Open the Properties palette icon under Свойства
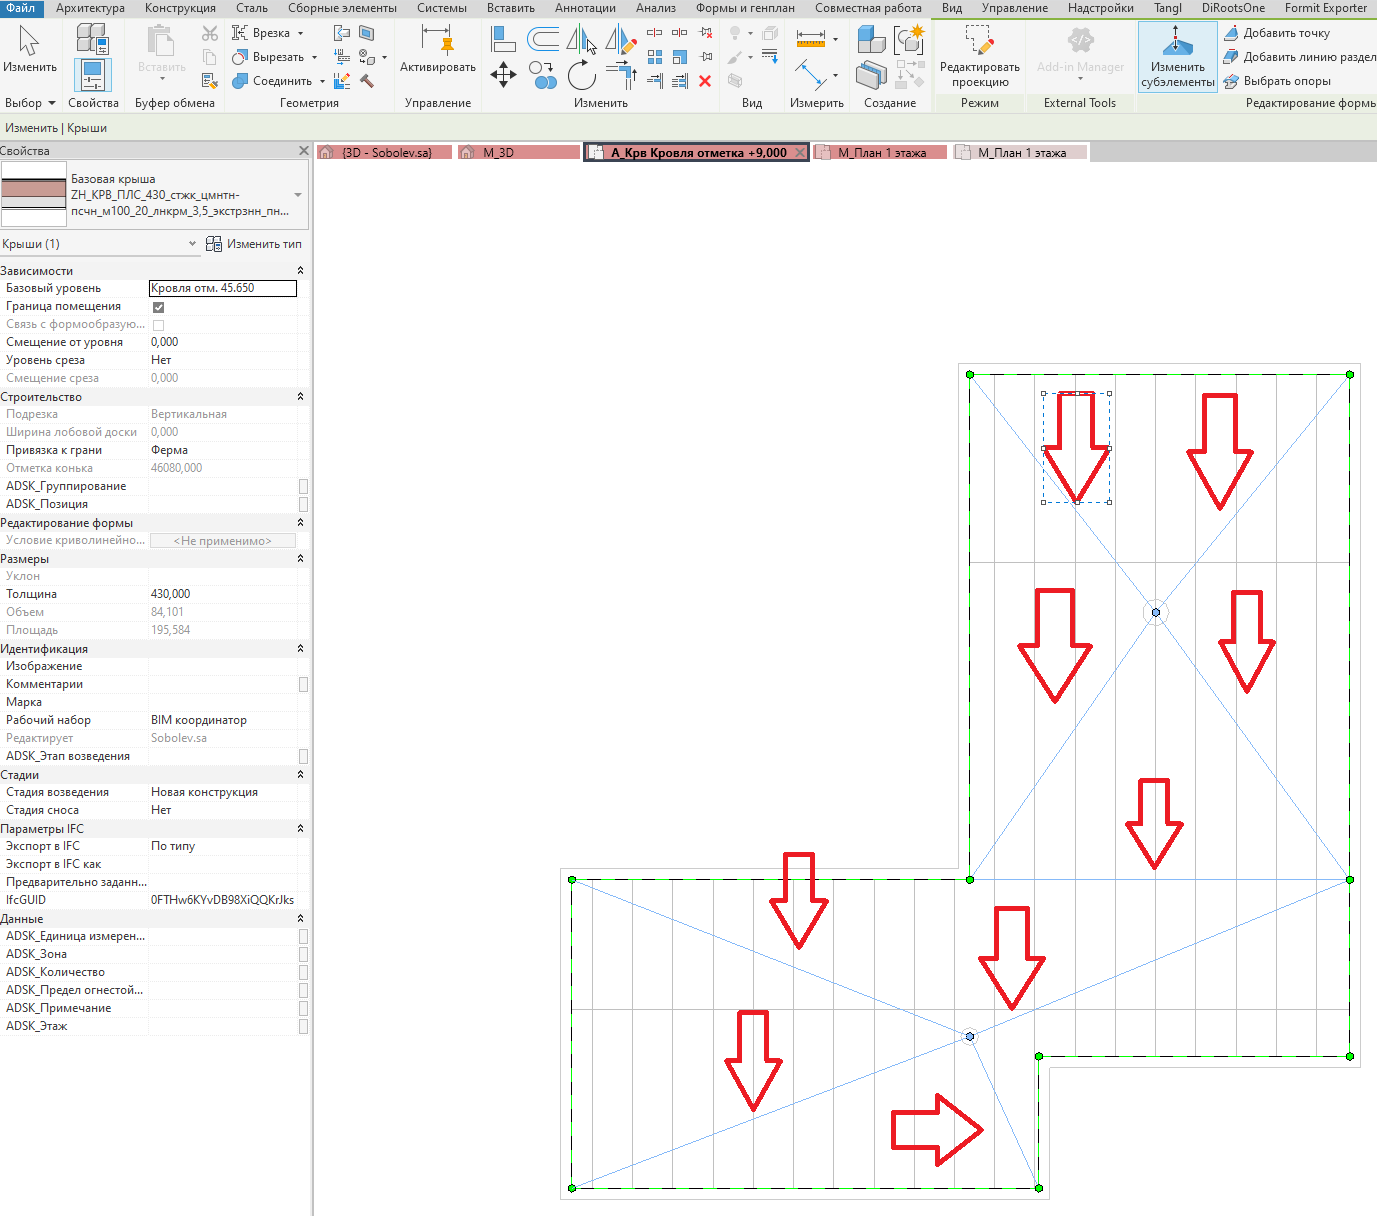The width and height of the screenshot is (1377, 1216). tap(92, 77)
